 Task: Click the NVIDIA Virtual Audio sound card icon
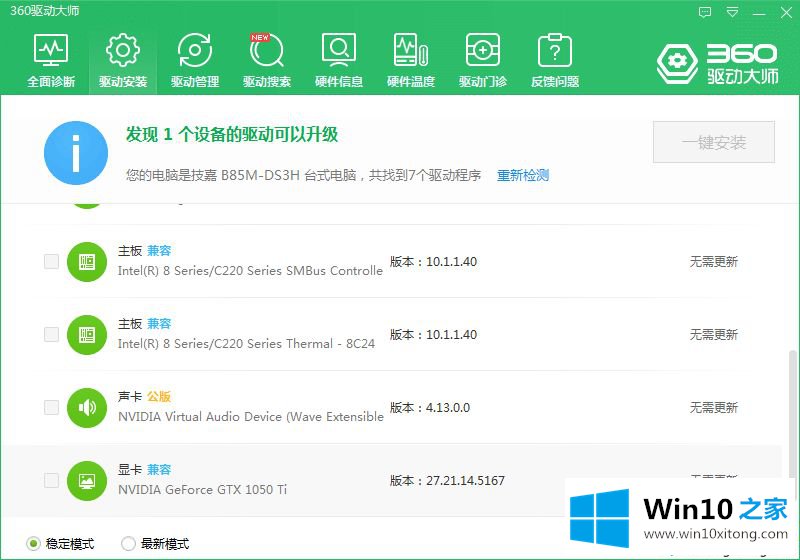point(87,408)
